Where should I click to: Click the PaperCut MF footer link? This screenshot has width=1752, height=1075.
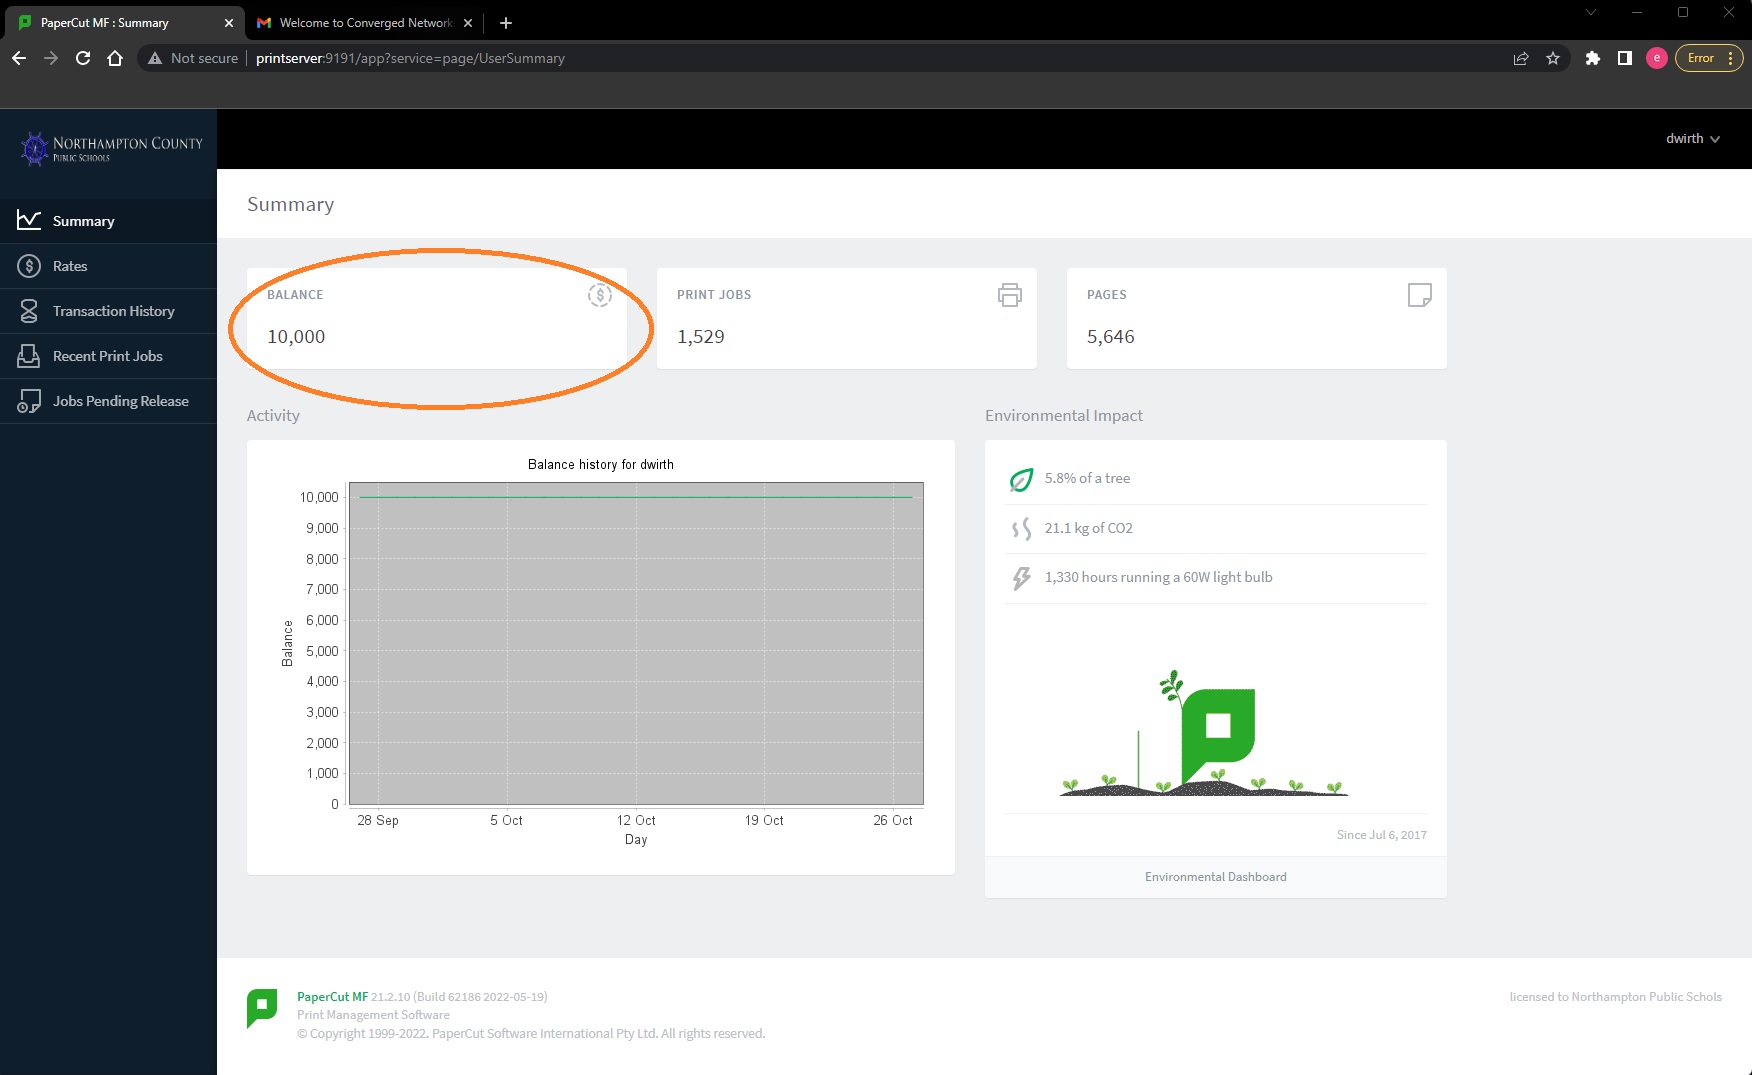tap(332, 997)
